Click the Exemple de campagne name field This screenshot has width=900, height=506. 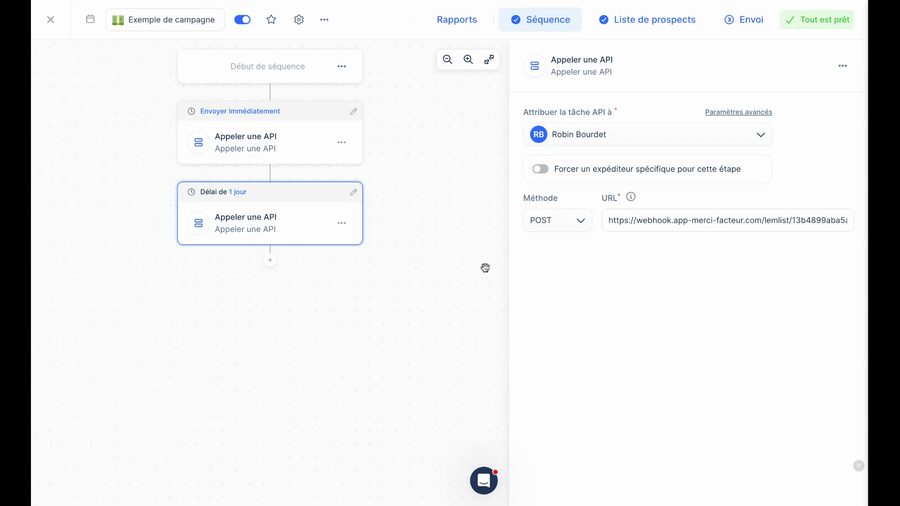(x=165, y=20)
